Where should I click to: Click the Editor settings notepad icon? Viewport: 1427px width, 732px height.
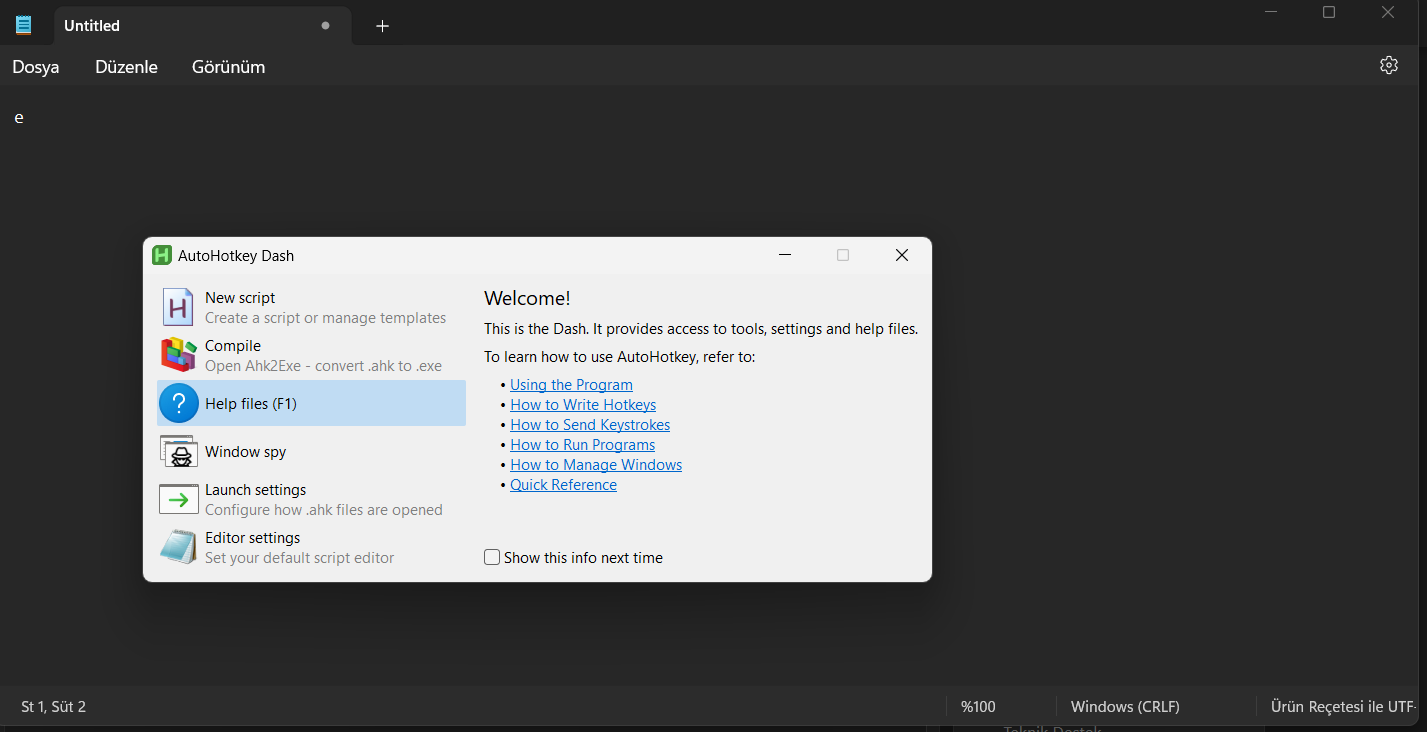pyautogui.click(x=179, y=547)
